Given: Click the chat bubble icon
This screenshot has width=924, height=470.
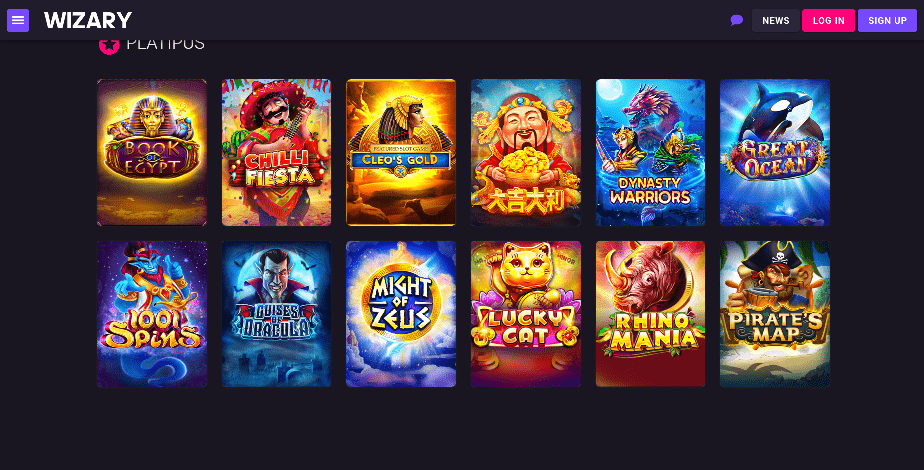Looking at the screenshot, I should click(x=737, y=21).
